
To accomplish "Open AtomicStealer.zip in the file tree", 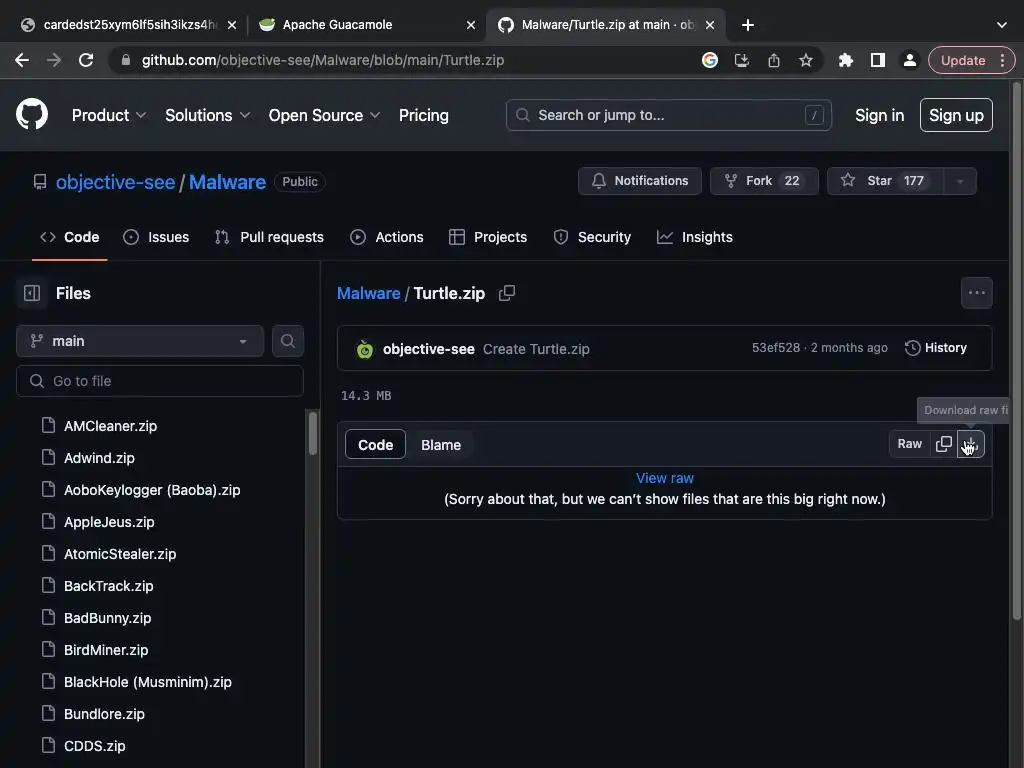I will pos(120,554).
